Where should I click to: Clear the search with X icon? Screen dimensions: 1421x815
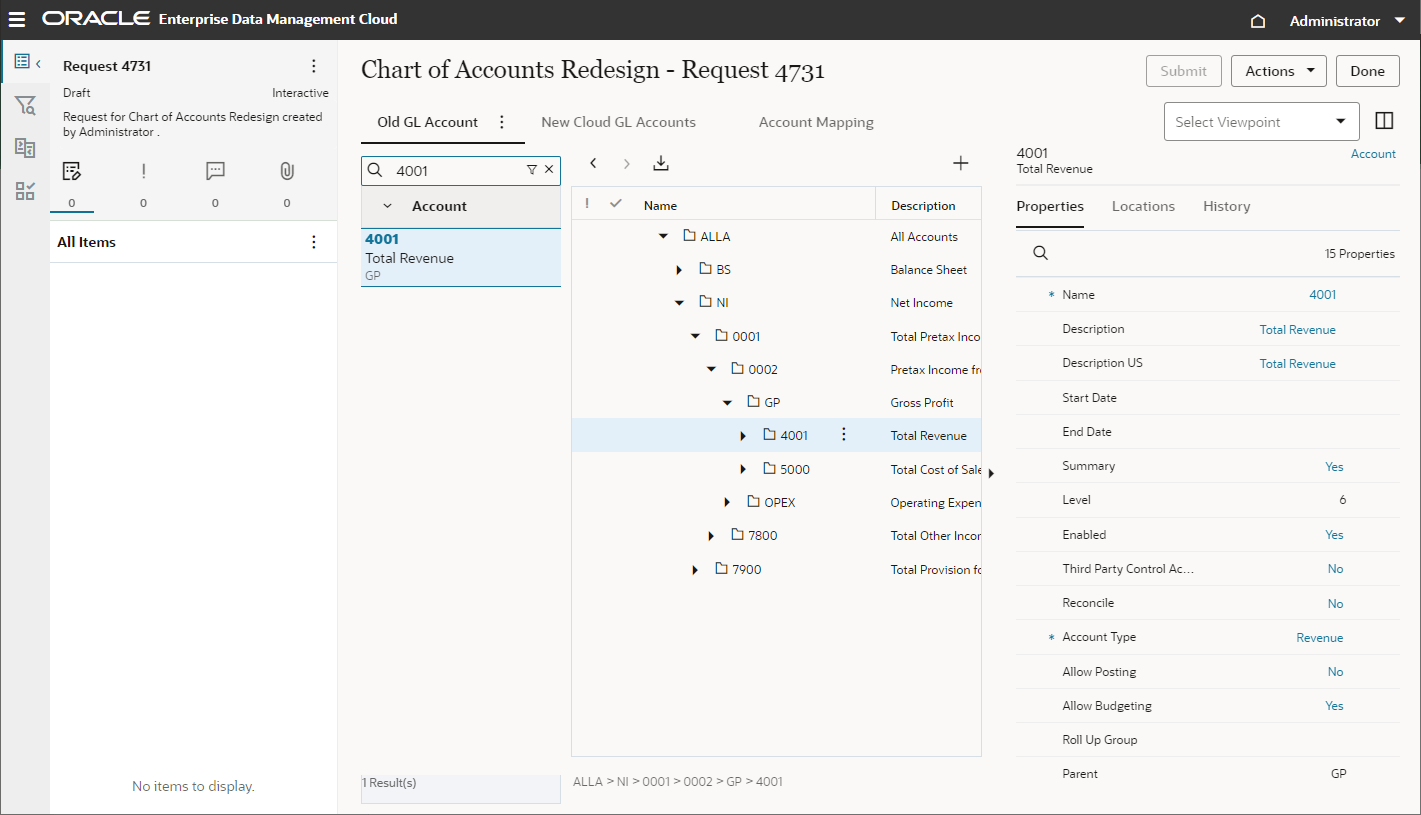click(x=549, y=170)
